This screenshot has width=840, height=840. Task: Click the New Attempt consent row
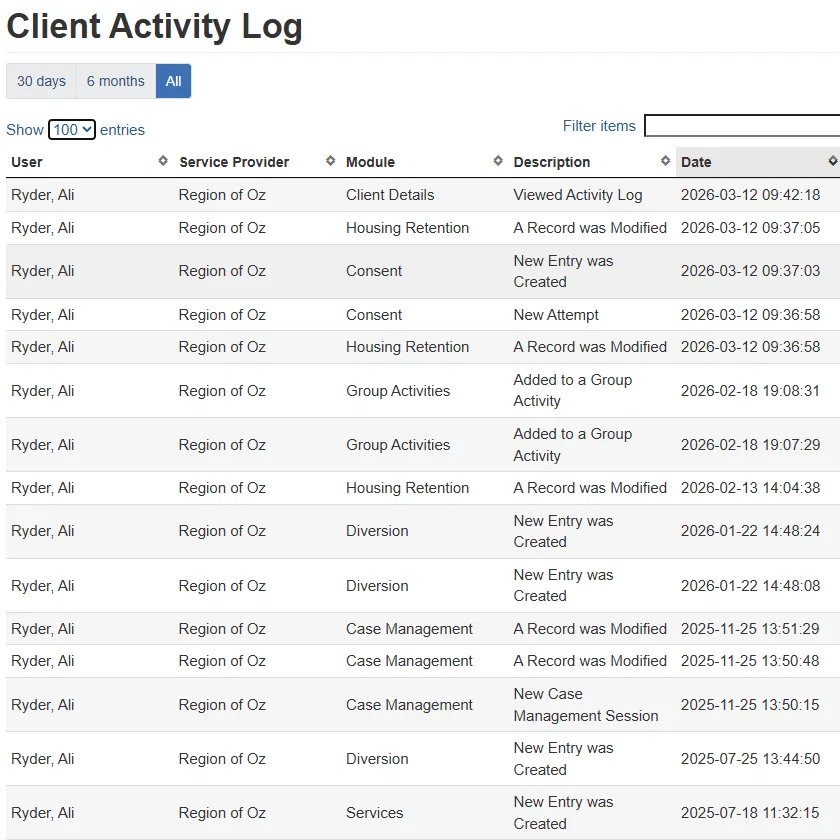point(556,315)
